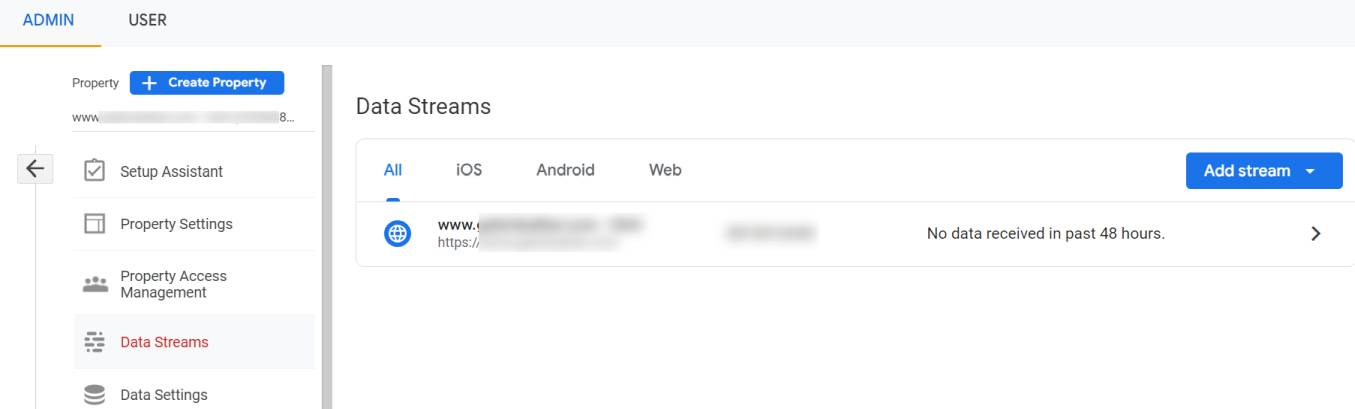Show only Web streams tab
Image resolution: width=1355 pixels, height=409 pixels.
click(x=665, y=170)
